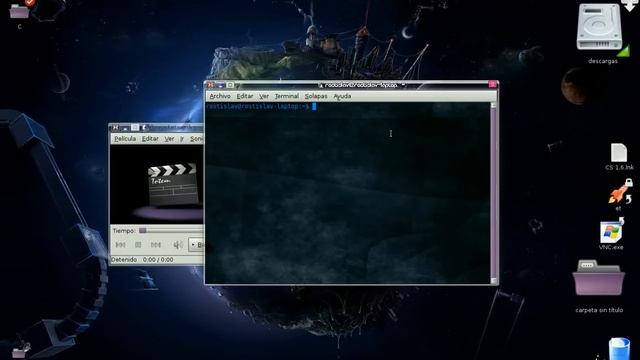Close the Totem player window

(116, 128)
